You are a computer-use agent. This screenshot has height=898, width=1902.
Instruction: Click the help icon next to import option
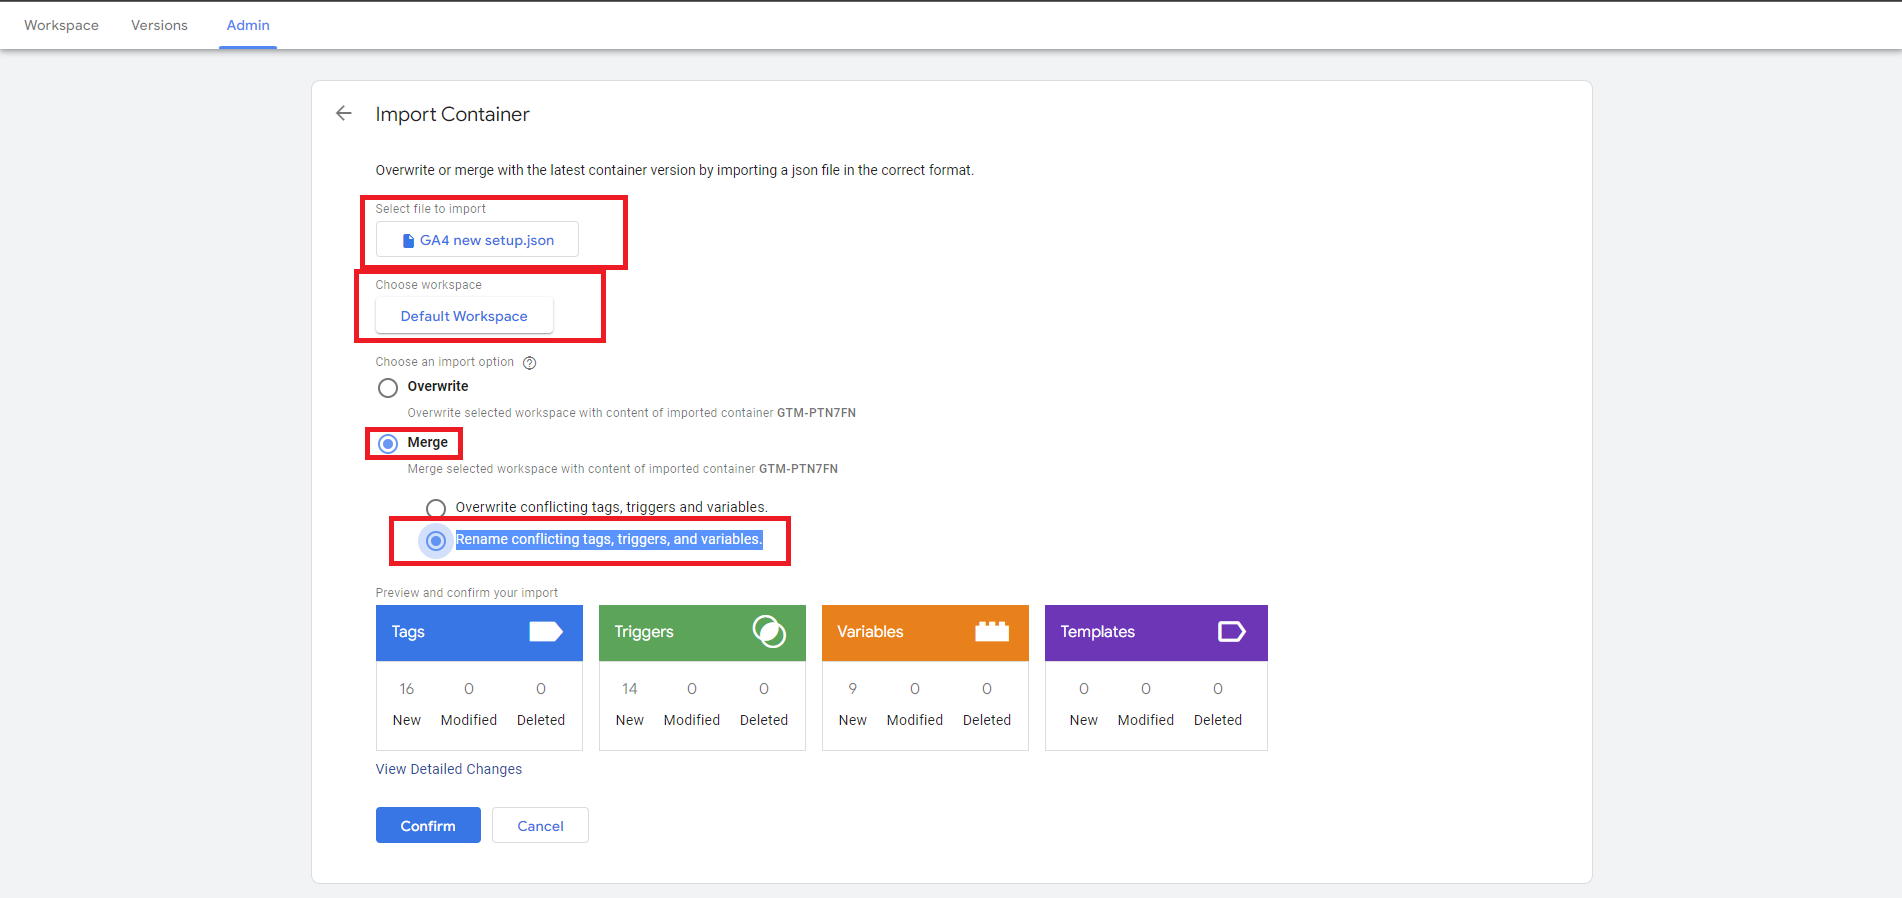click(530, 363)
